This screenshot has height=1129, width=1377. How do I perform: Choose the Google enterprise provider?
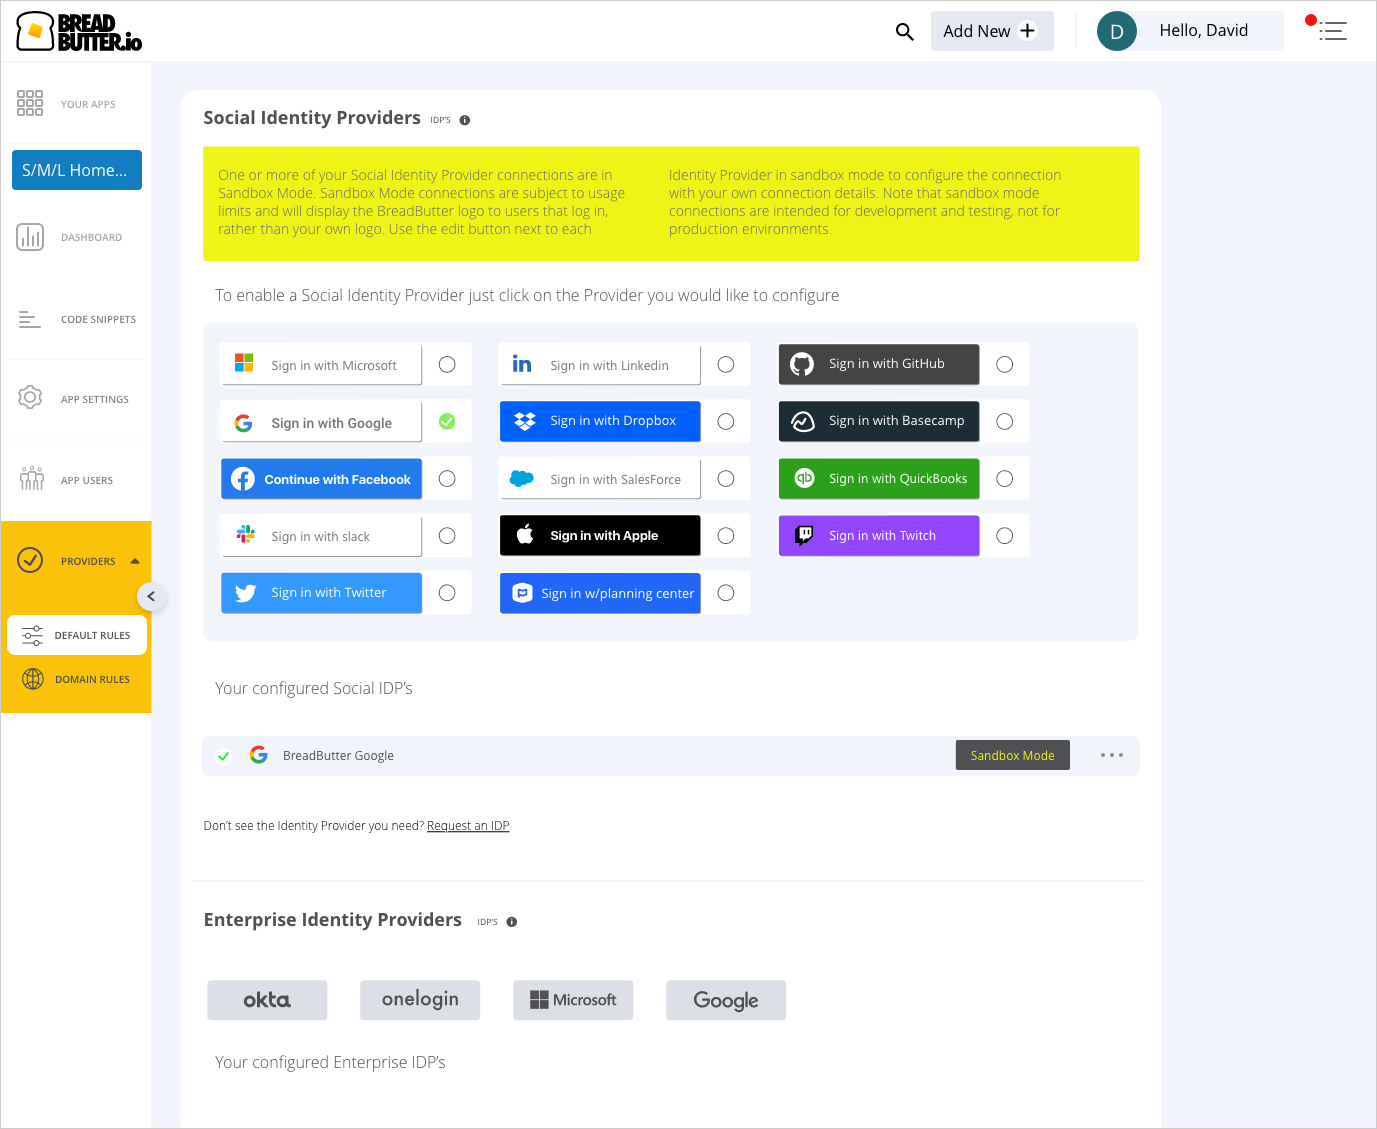tap(726, 1000)
